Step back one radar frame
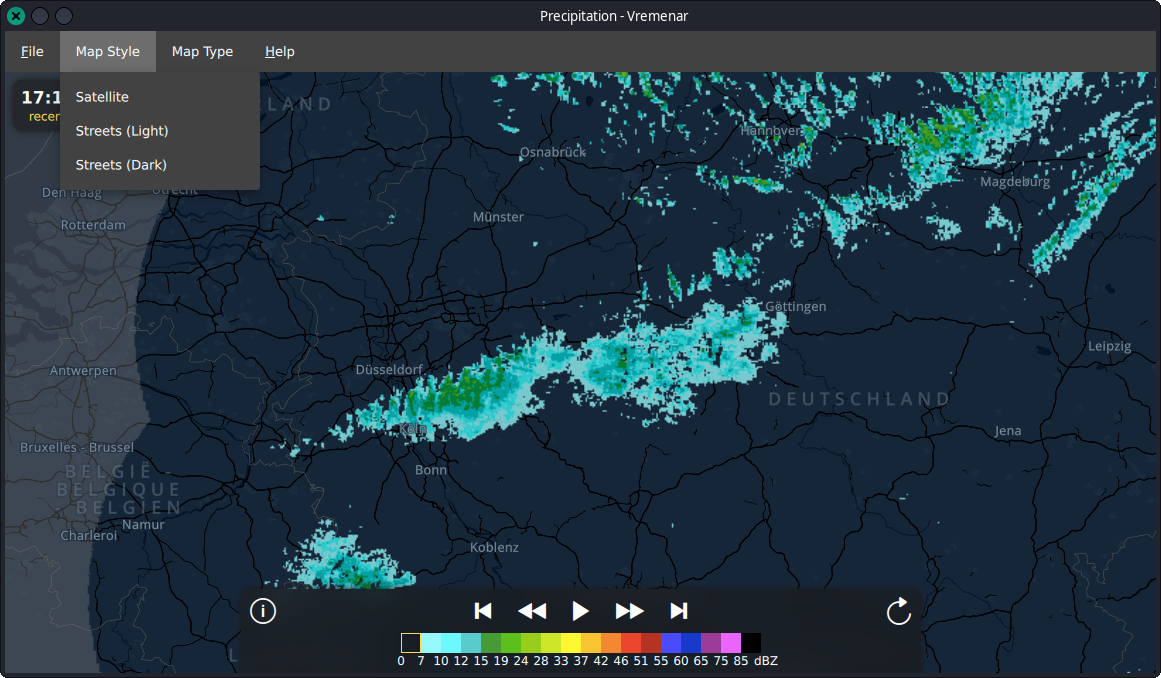1161x678 pixels. [532, 611]
